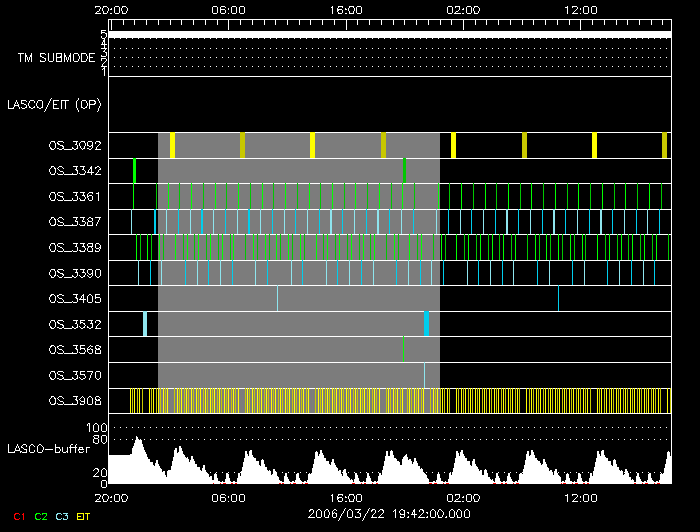This screenshot has height=532, width=700.
Task: Click the C1 red legend label
Action: pos(18,516)
